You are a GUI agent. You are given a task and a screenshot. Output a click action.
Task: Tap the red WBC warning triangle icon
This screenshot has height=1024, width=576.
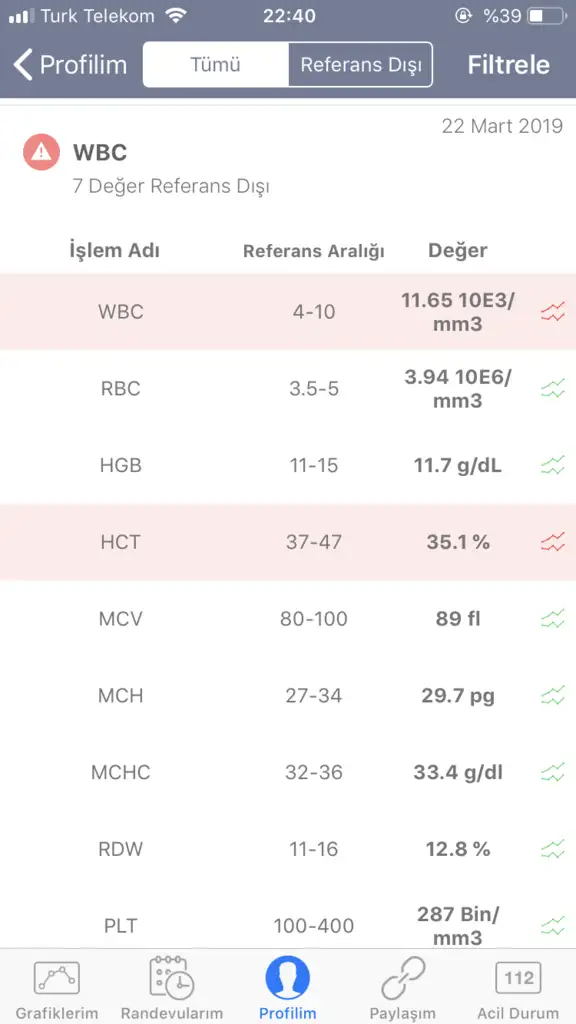[x=42, y=152]
